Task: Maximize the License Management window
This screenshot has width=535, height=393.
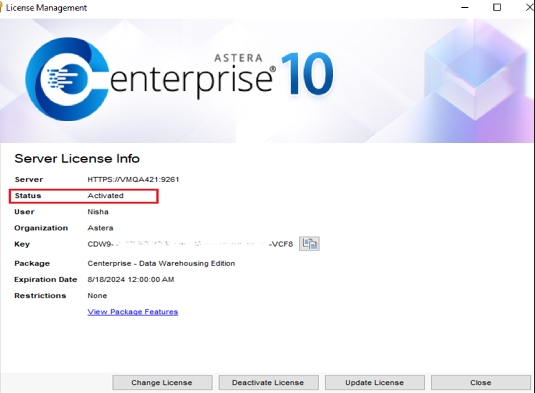Action: click(497, 8)
